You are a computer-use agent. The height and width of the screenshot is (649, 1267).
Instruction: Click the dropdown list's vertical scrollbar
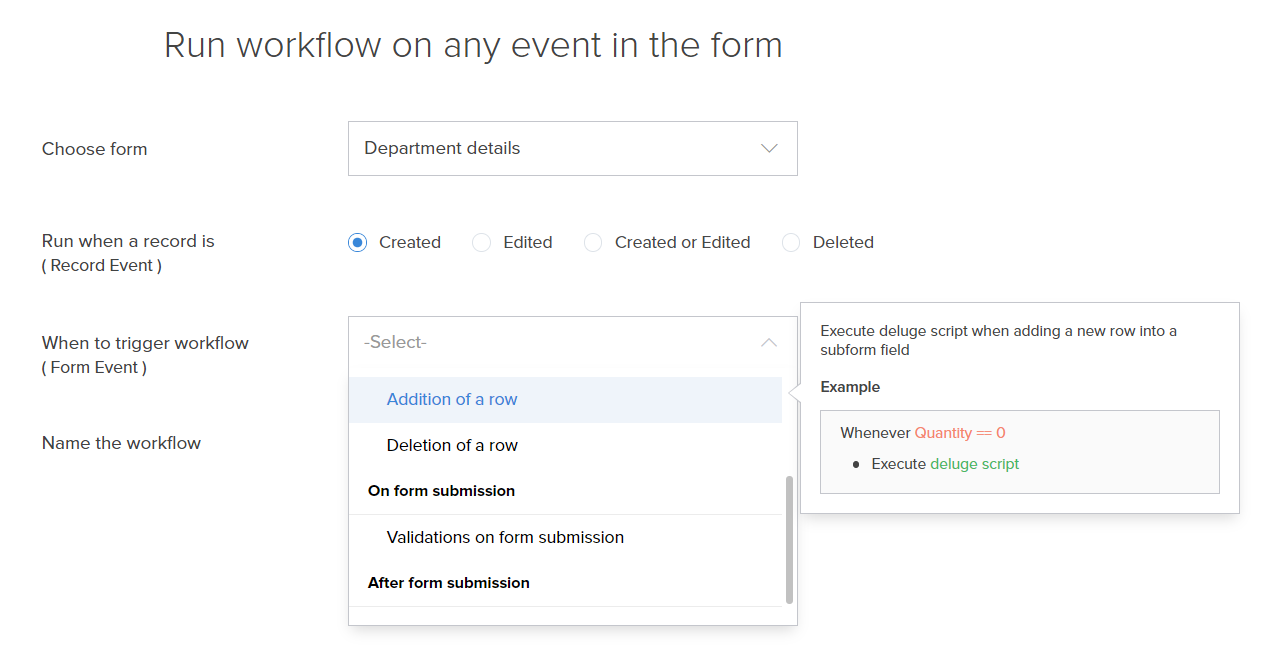pos(789,540)
